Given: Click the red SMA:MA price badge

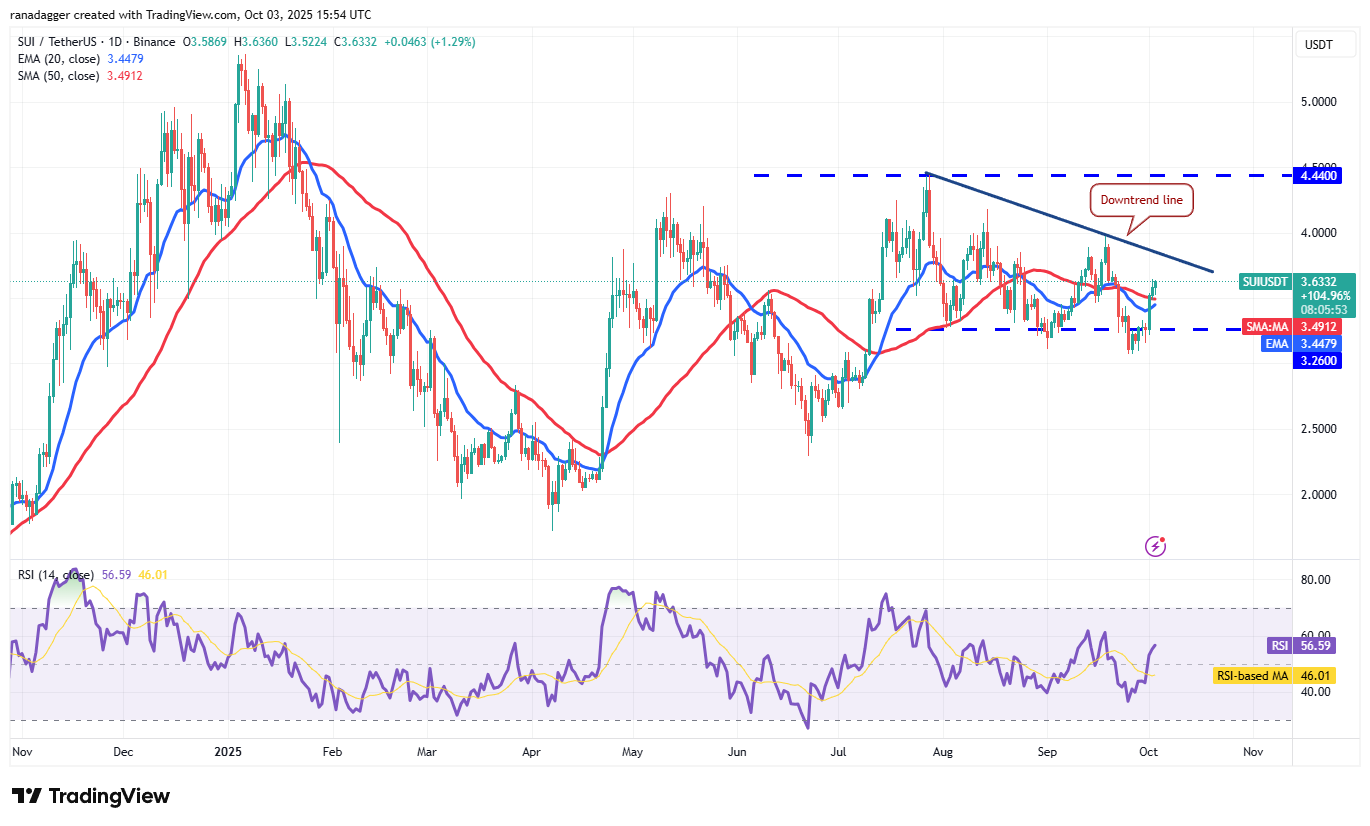Looking at the screenshot, I should tap(1266, 326).
